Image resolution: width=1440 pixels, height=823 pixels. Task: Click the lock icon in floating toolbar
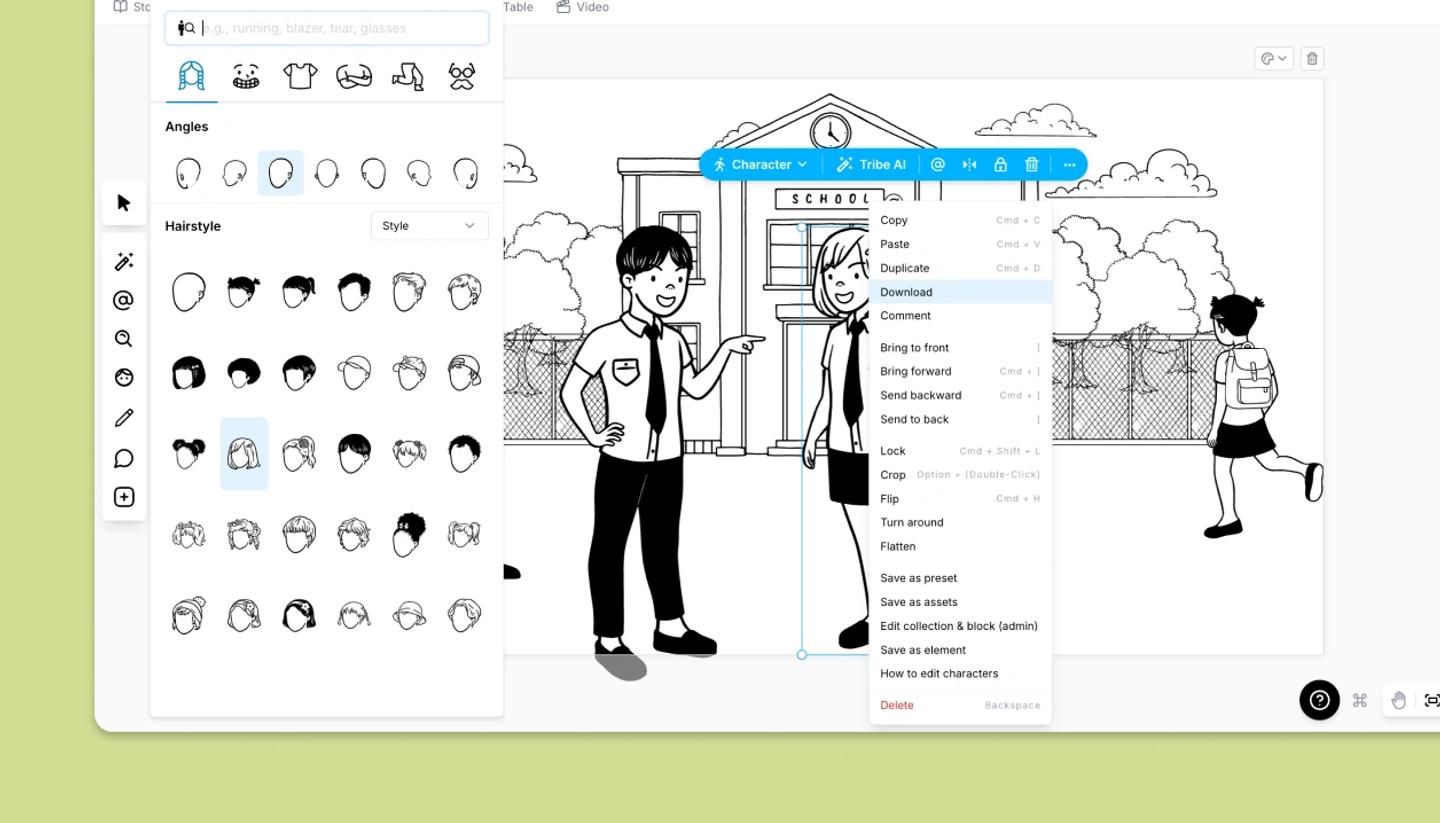pyautogui.click(x=1000, y=164)
